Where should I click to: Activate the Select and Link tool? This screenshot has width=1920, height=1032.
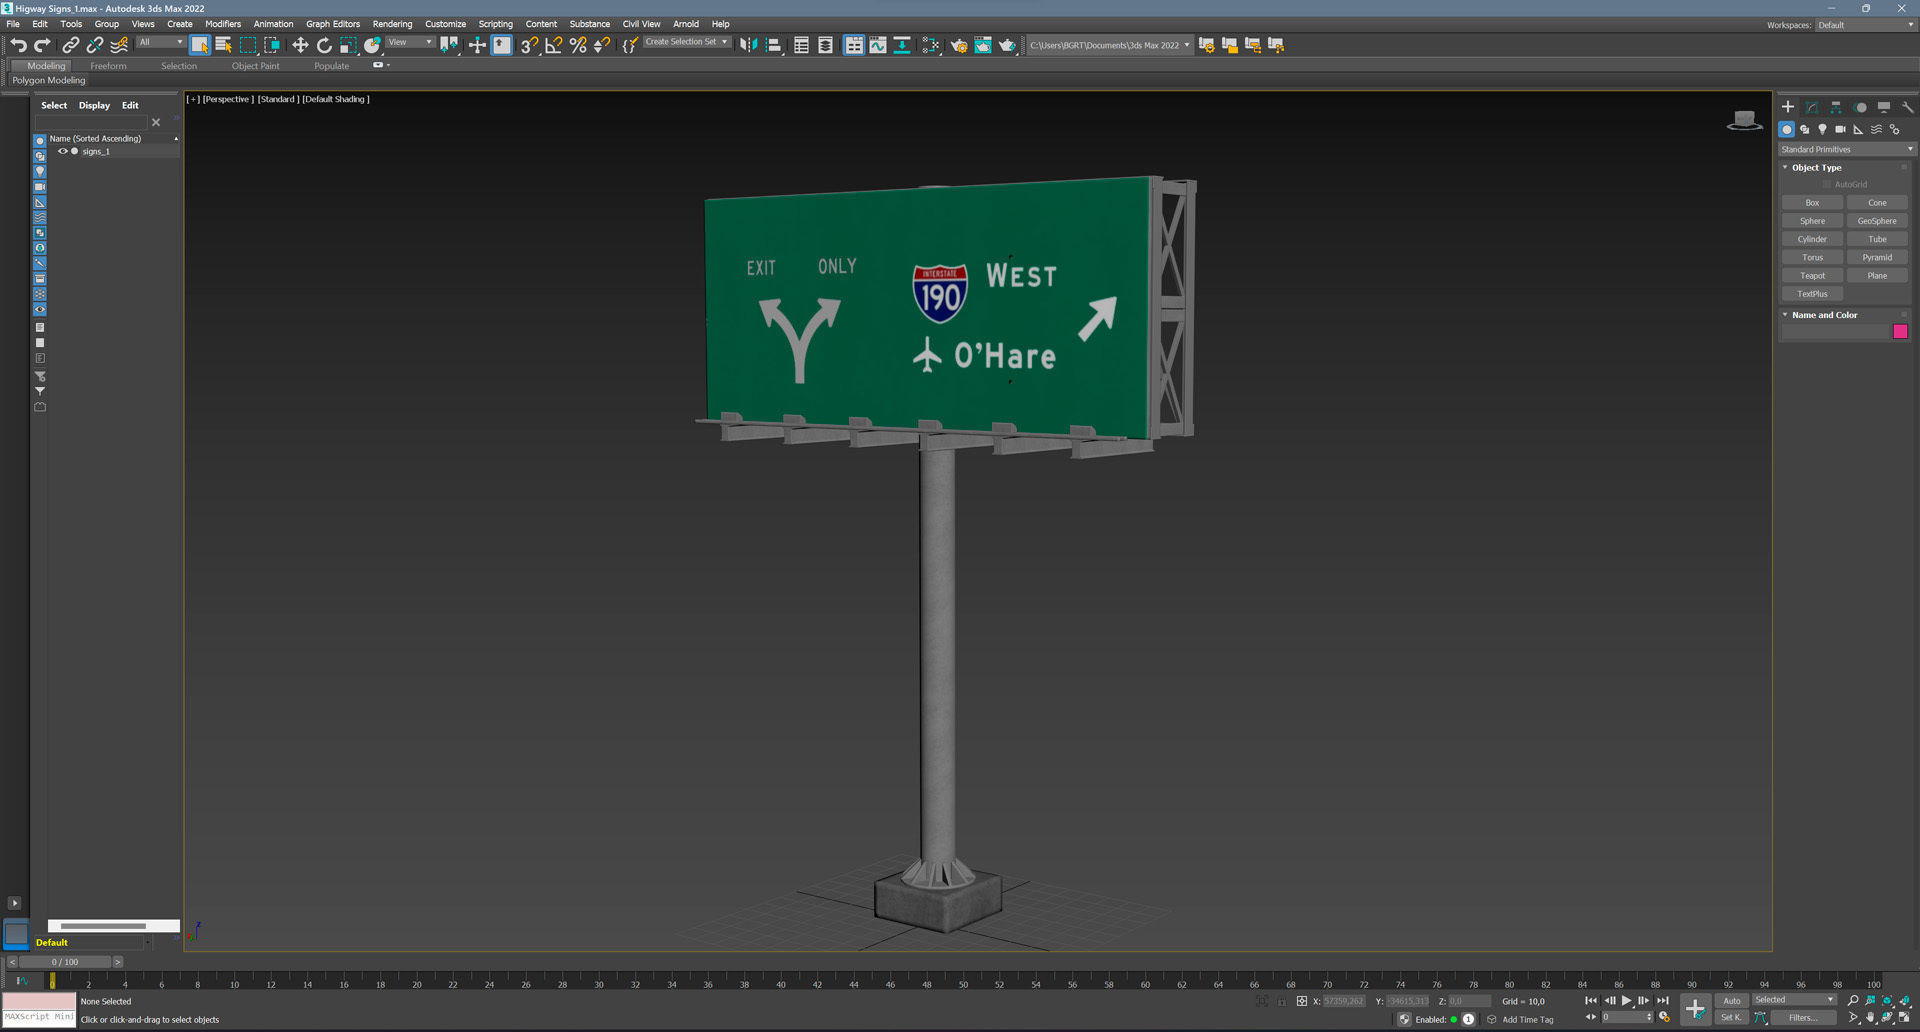[70, 45]
